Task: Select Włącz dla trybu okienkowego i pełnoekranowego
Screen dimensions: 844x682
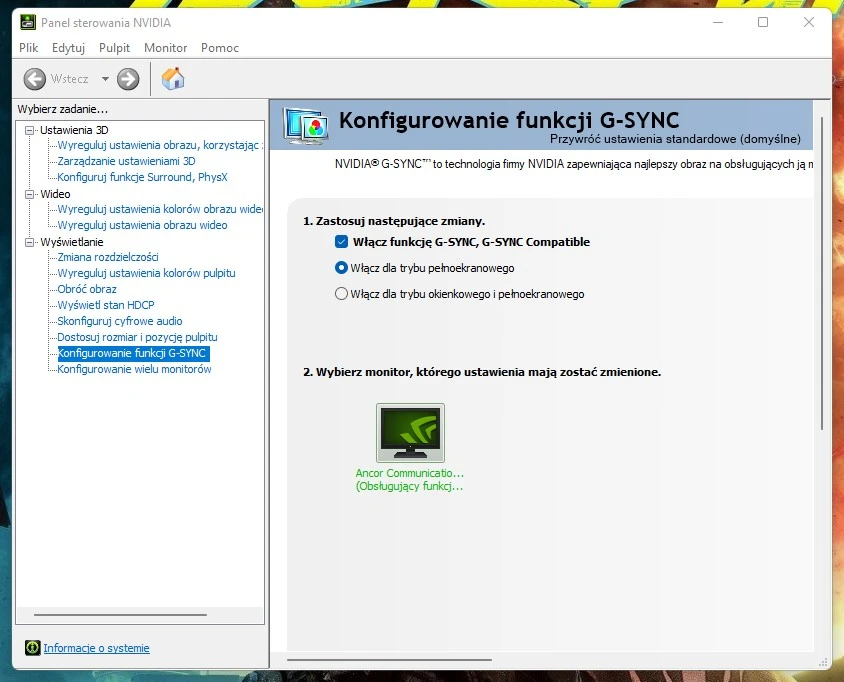Action: [x=341, y=294]
